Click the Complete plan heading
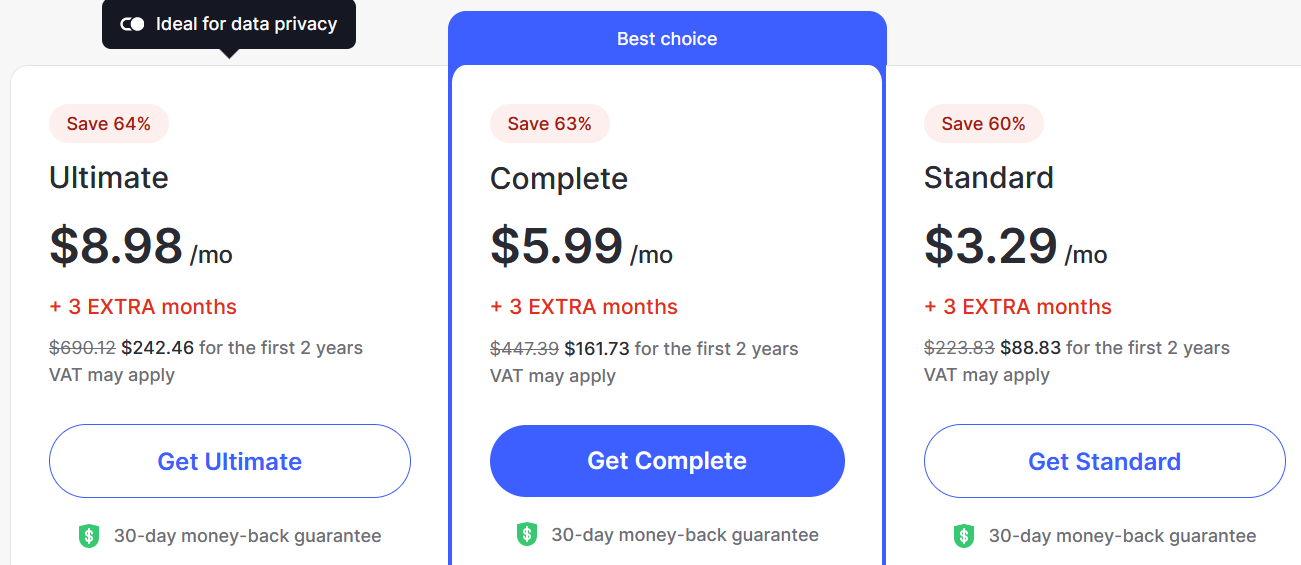Screen dimensions: 1301x565 tap(559, 179)
